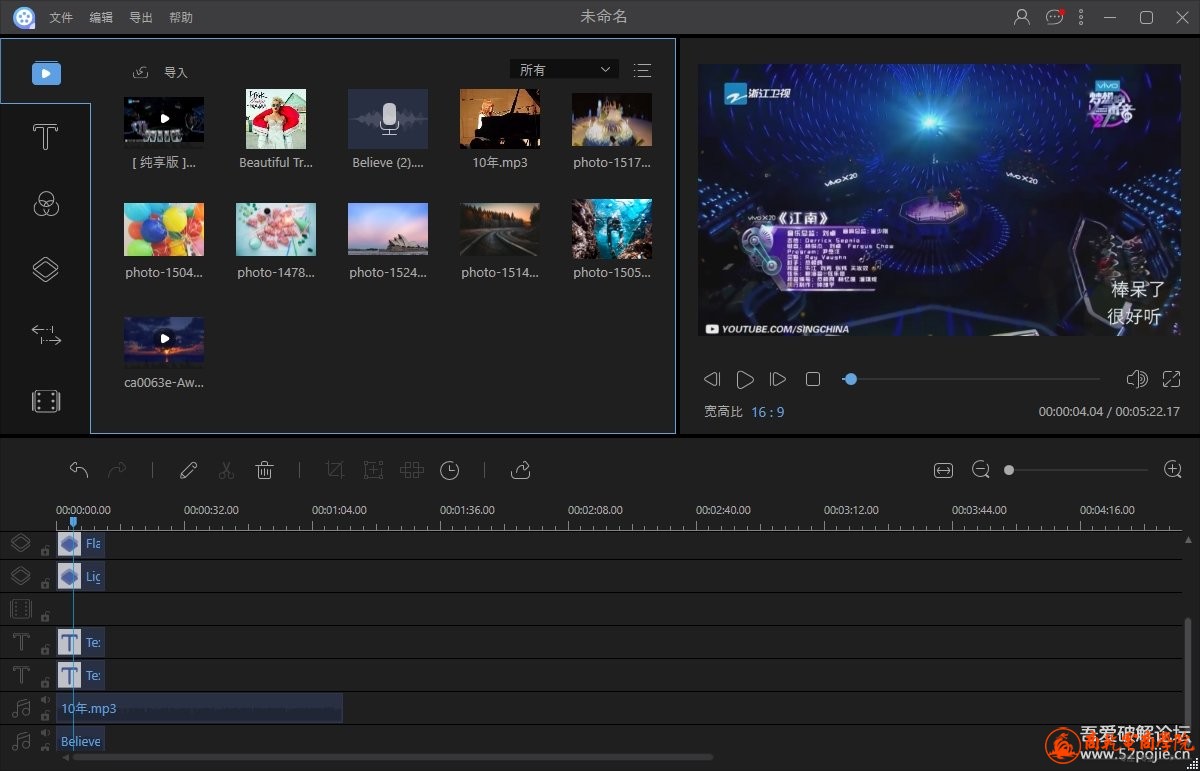Screen dimensions: 1200x771
Task: Open the 文件 menu
Action: [x=61, y=17]
